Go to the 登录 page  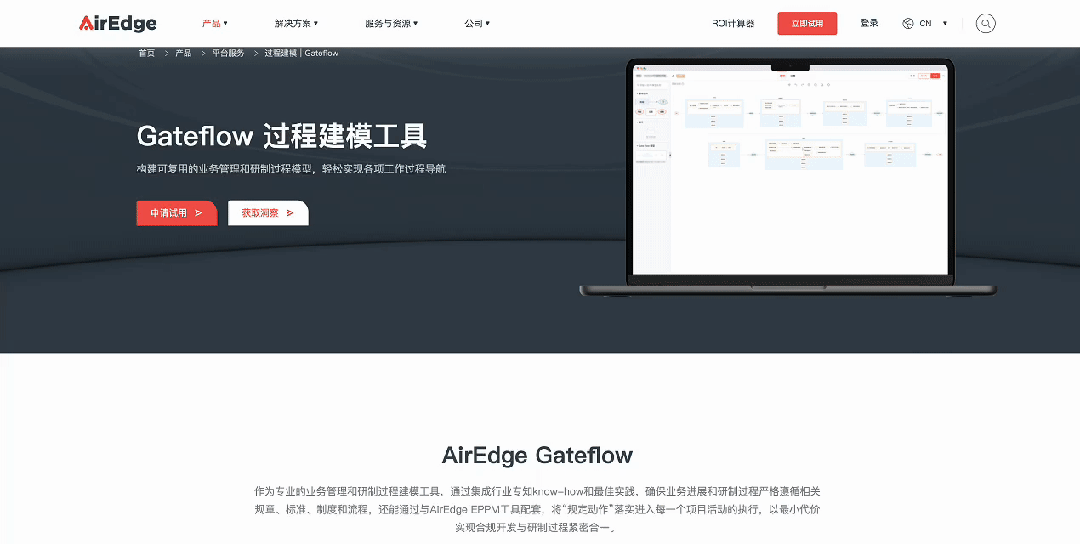[869, 23]
